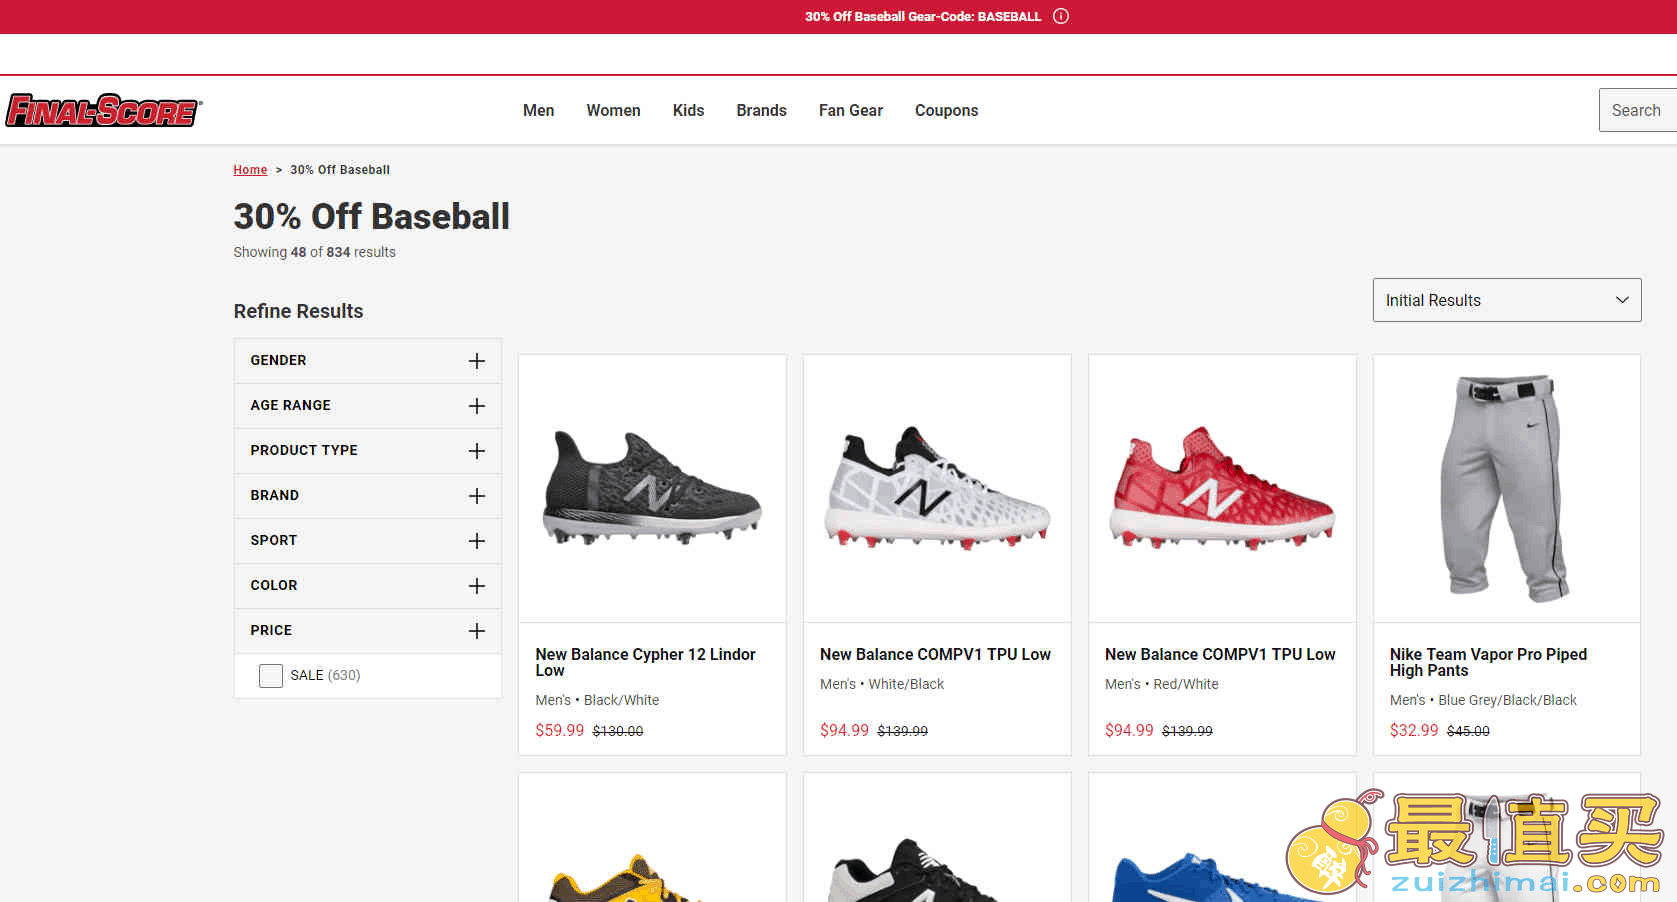Open the Fan Gear menu
Viewport: 1677px width, 902px height.
851,110
